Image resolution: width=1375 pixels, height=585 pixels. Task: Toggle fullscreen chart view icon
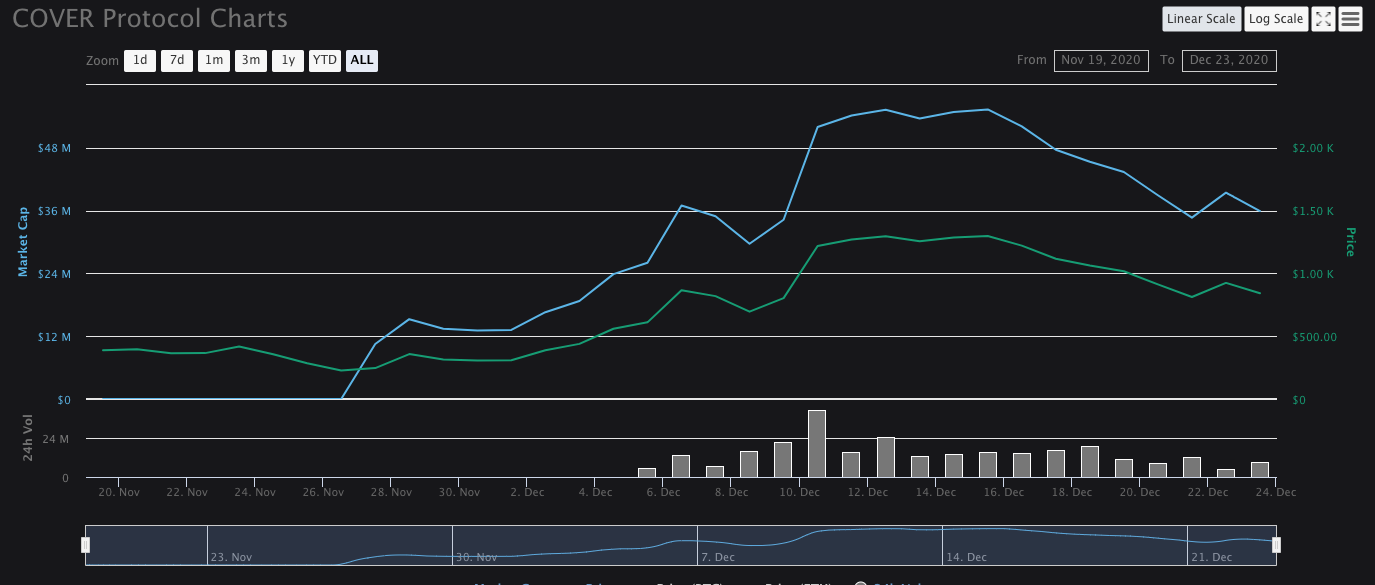click(1323, 19)
